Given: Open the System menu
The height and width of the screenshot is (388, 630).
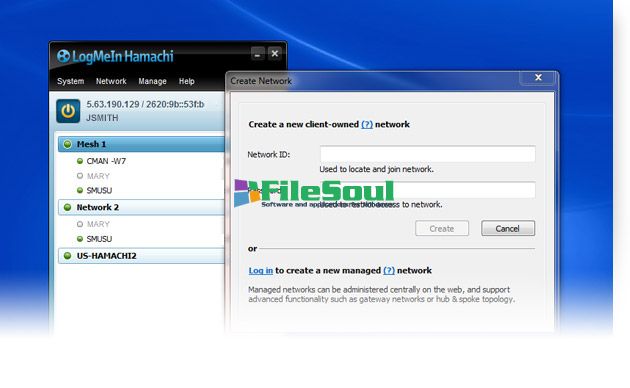Looking at the screenshot, I should click(x=70, y=81).
